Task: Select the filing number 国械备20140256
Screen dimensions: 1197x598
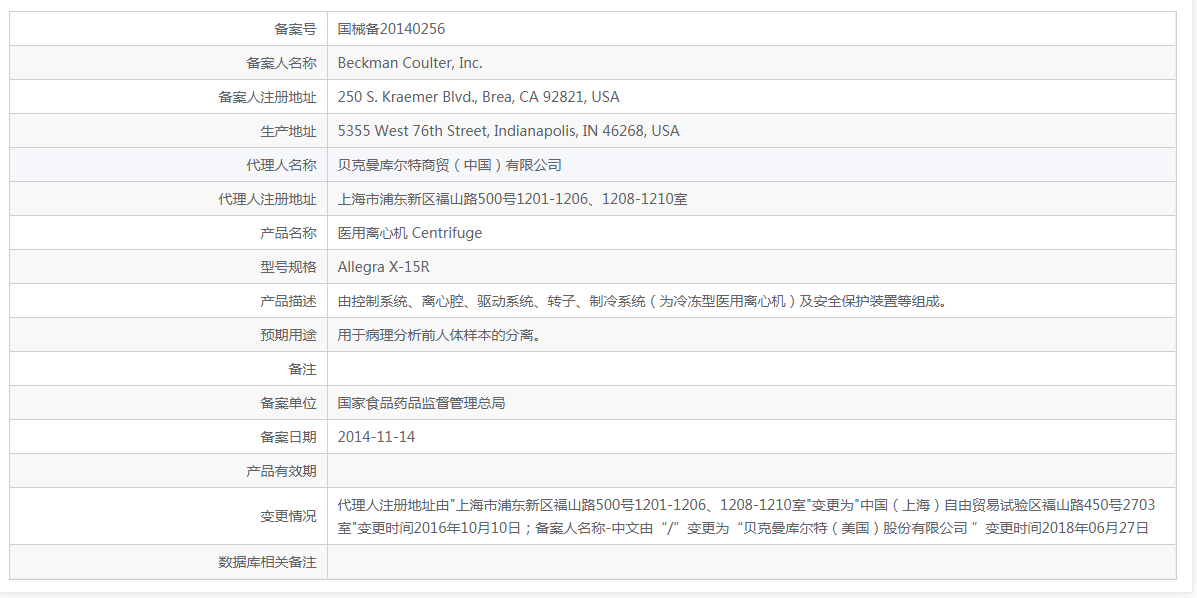Action: [x=391, y=29]
